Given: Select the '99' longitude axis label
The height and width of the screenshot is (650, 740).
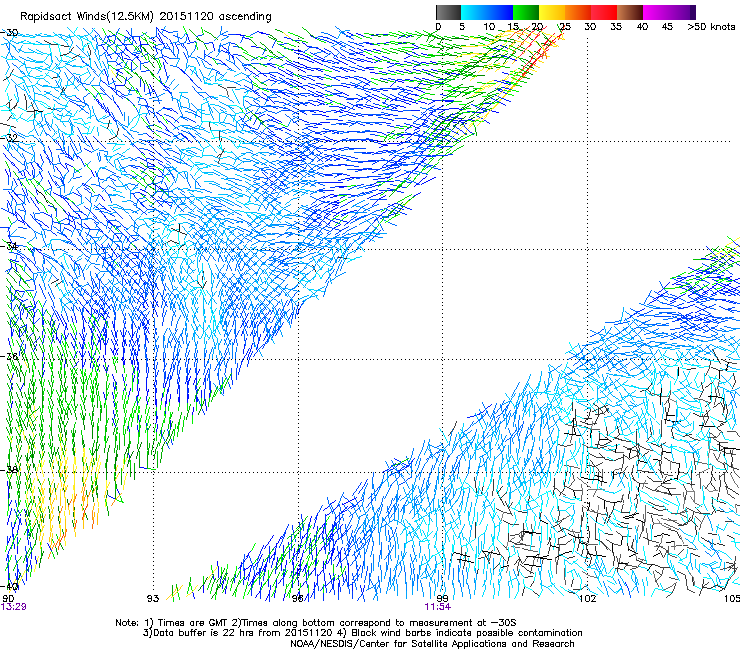Looking at the screenshot, I should coord(442,599).
